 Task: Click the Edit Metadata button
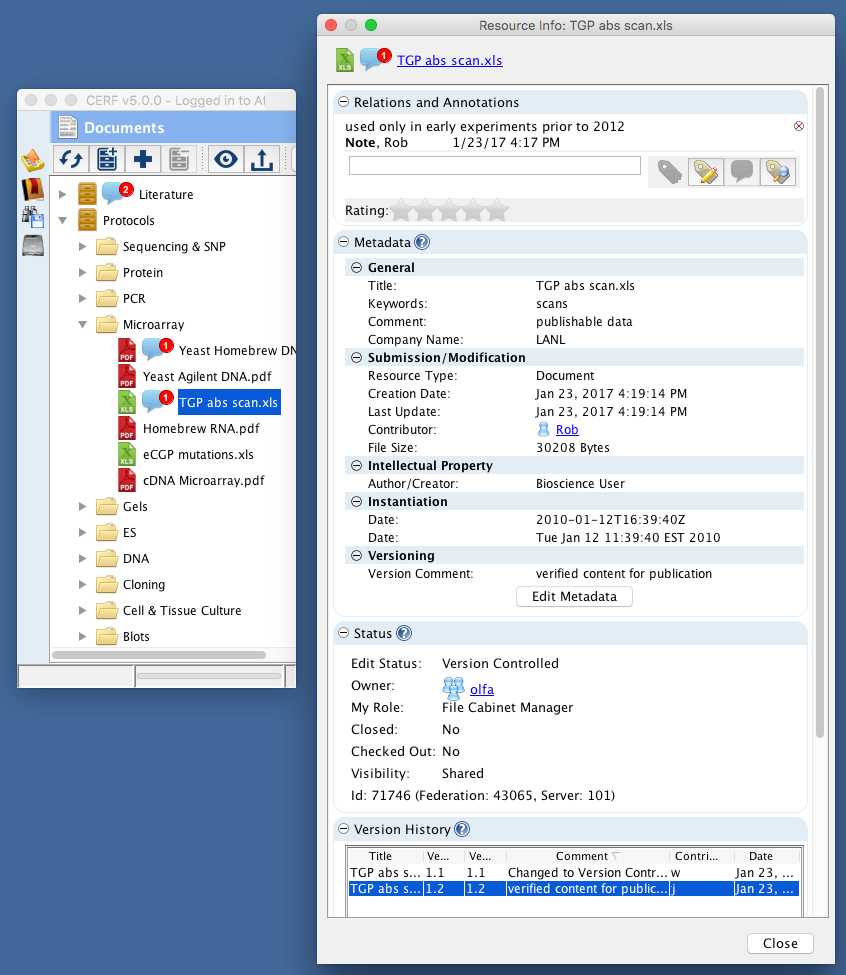tap(574, 596)
